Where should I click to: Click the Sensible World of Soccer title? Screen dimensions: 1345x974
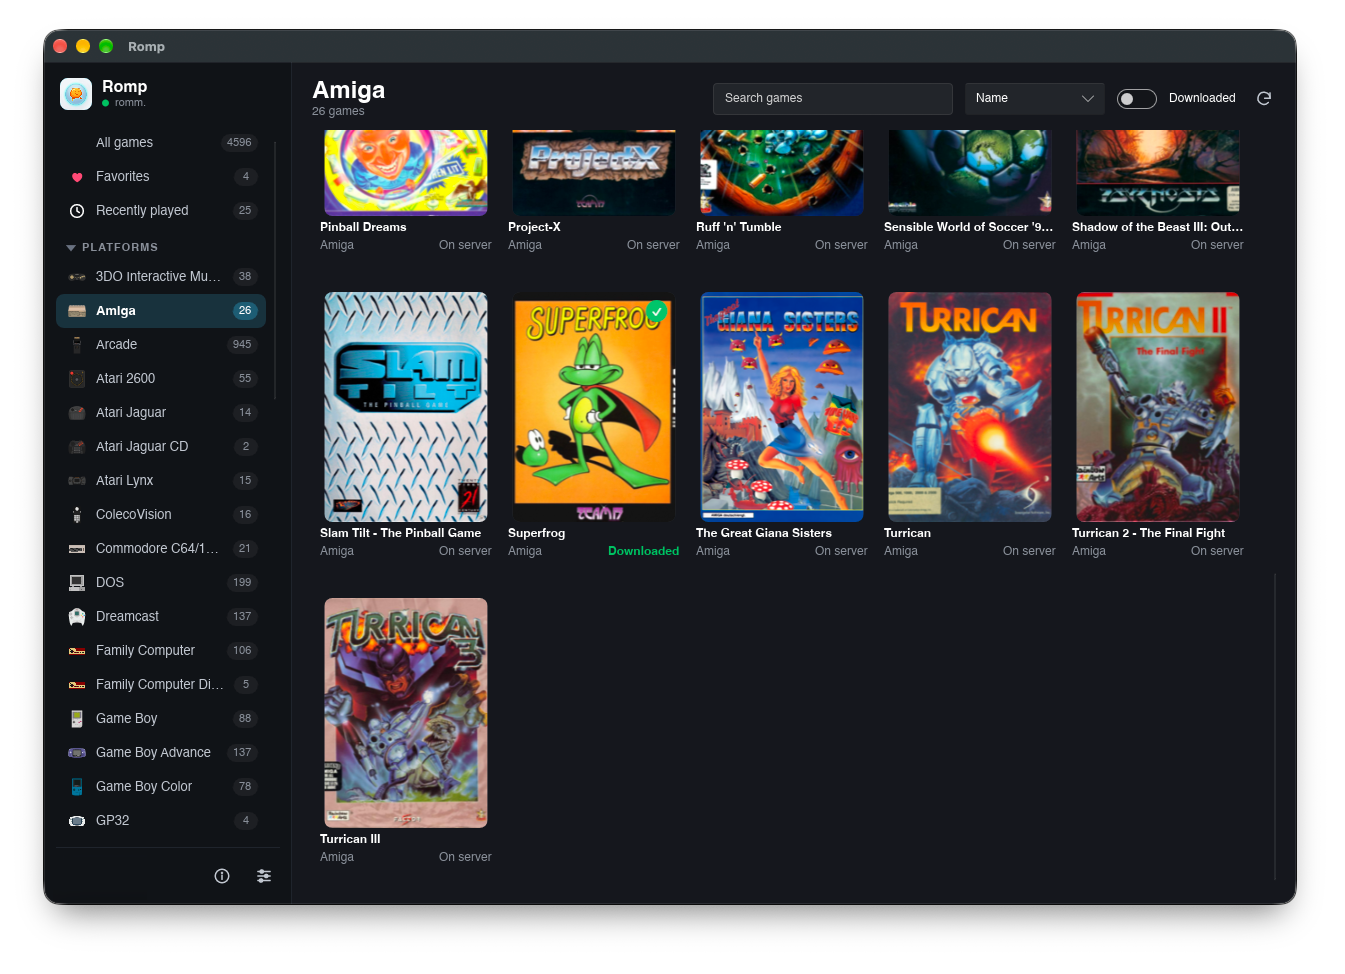click(968, 227)
